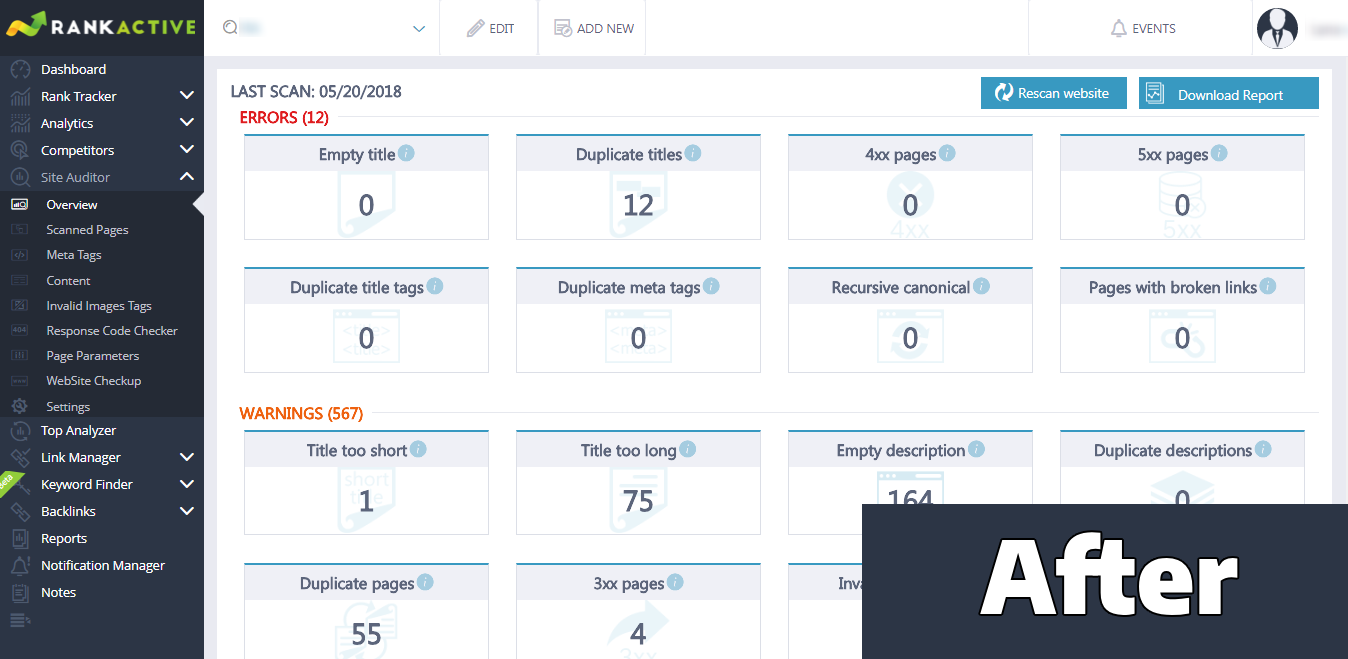Open the Duplicate pages card showing 55
This screenshot has height=659, width=1348.
(x=366, y=611)
